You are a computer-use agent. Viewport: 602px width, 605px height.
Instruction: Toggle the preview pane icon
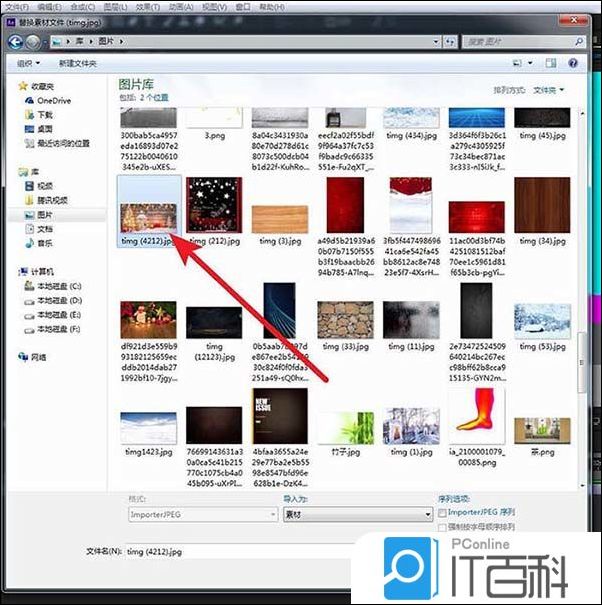(551, 63)
